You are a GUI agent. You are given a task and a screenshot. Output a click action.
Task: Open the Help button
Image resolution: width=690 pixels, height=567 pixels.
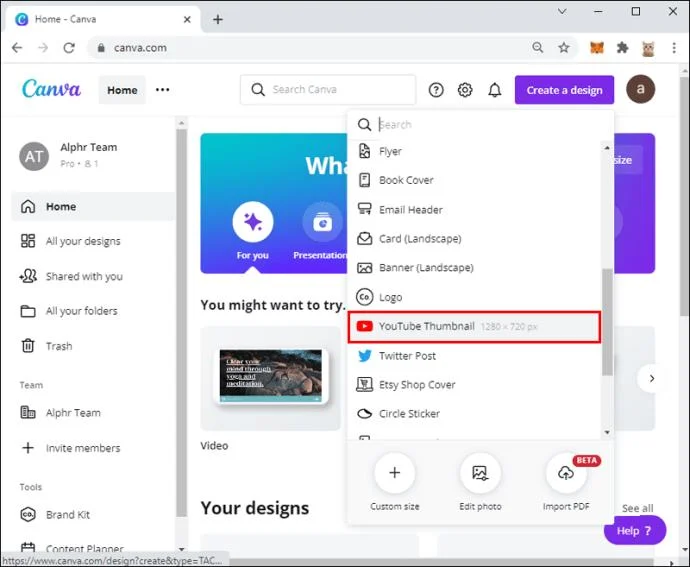click(635, 531)
